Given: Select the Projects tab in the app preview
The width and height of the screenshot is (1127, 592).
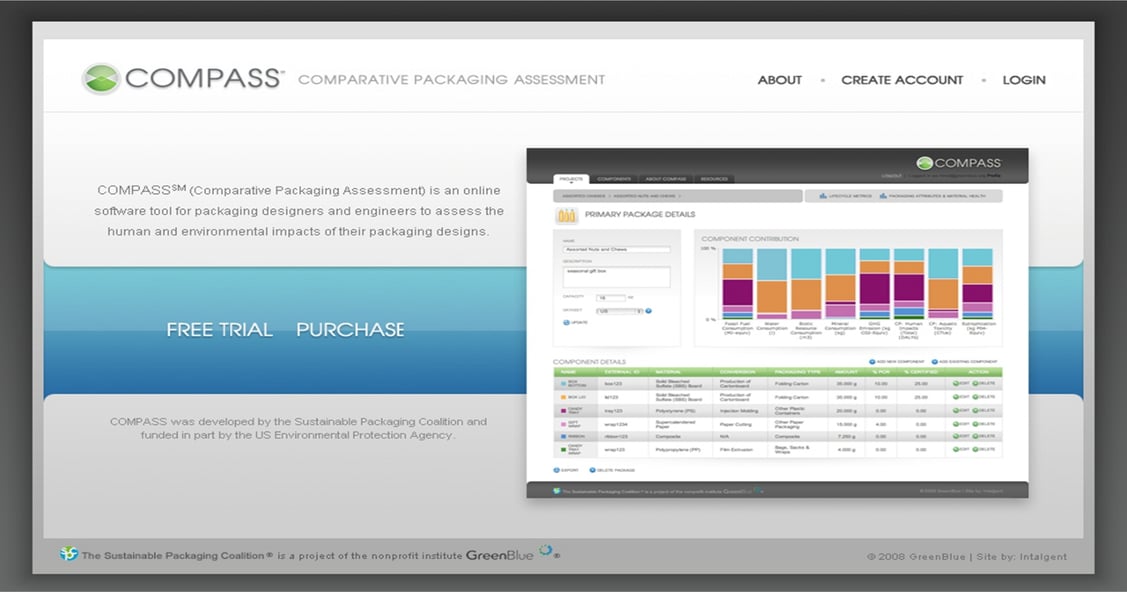Looking at the screenshot, I should 571,179.
